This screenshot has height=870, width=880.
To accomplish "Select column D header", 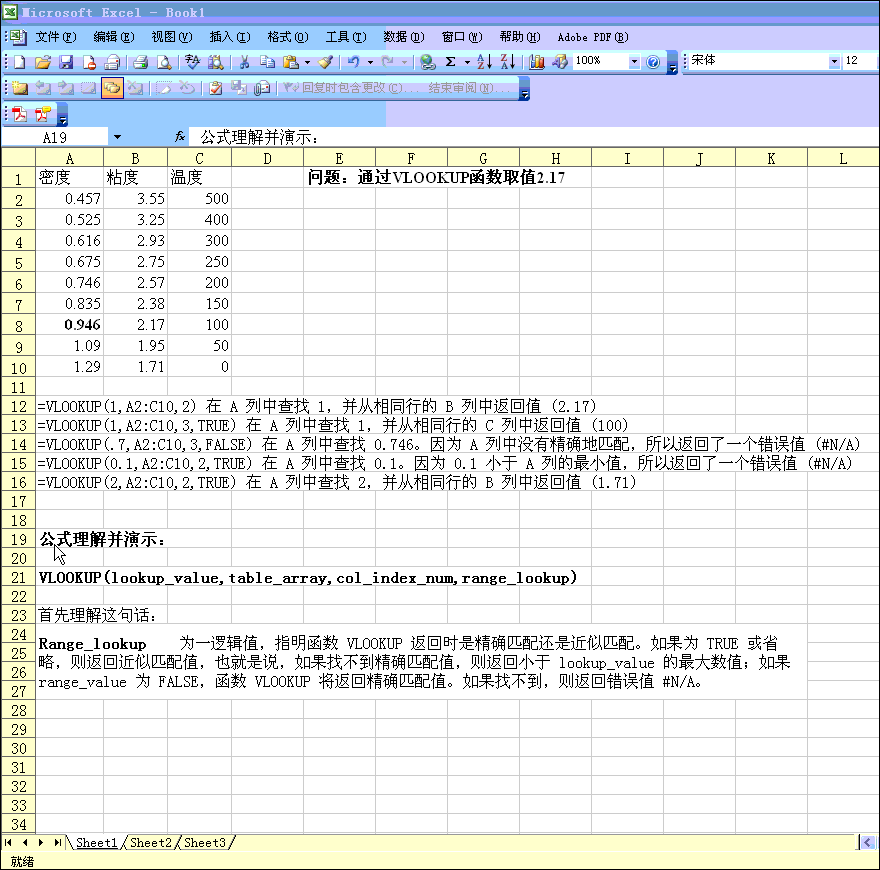I will click(x=267, y=158).
